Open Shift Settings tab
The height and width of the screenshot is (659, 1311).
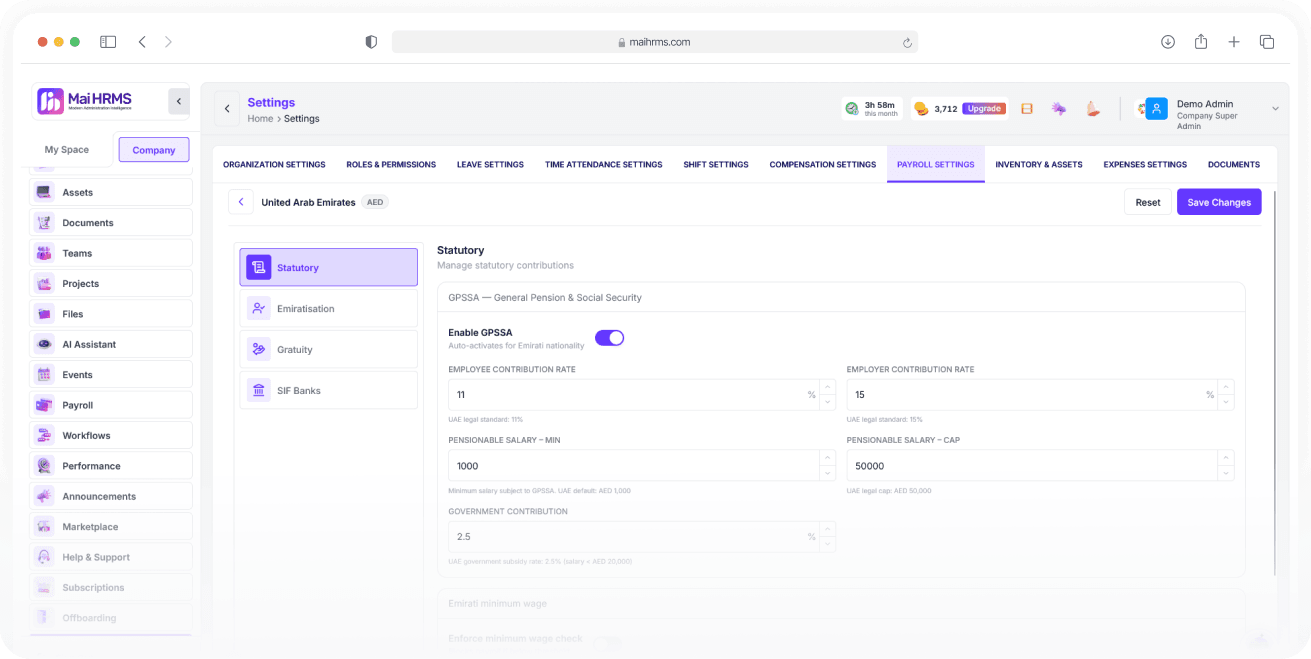click(x=716, y=165)
